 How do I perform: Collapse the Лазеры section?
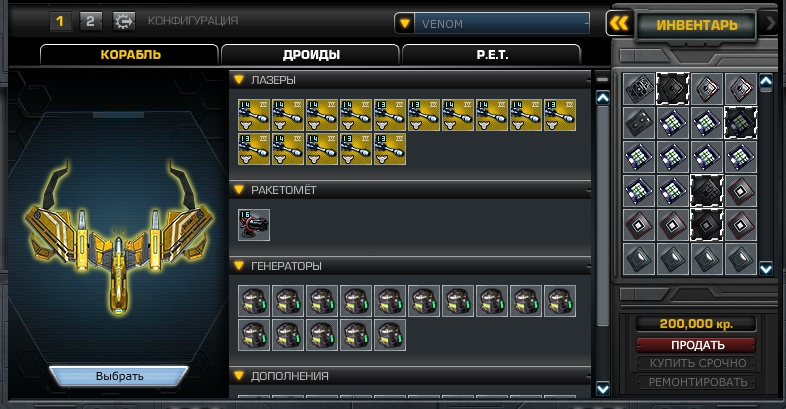[239, 80]
